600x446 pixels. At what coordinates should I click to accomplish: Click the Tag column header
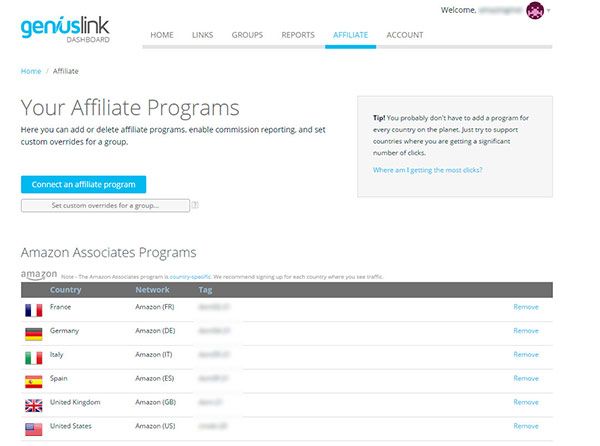(205, 290)
